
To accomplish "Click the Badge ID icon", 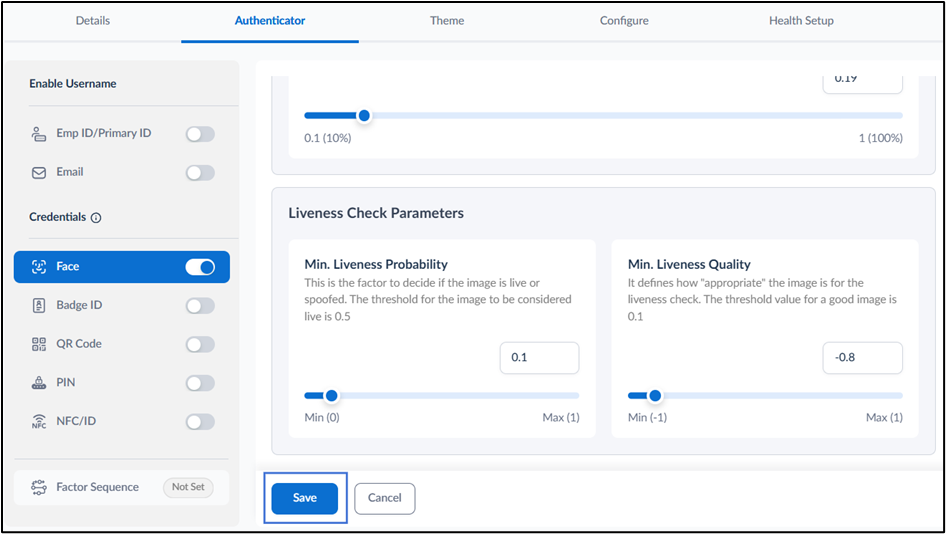I will (39, 305).
